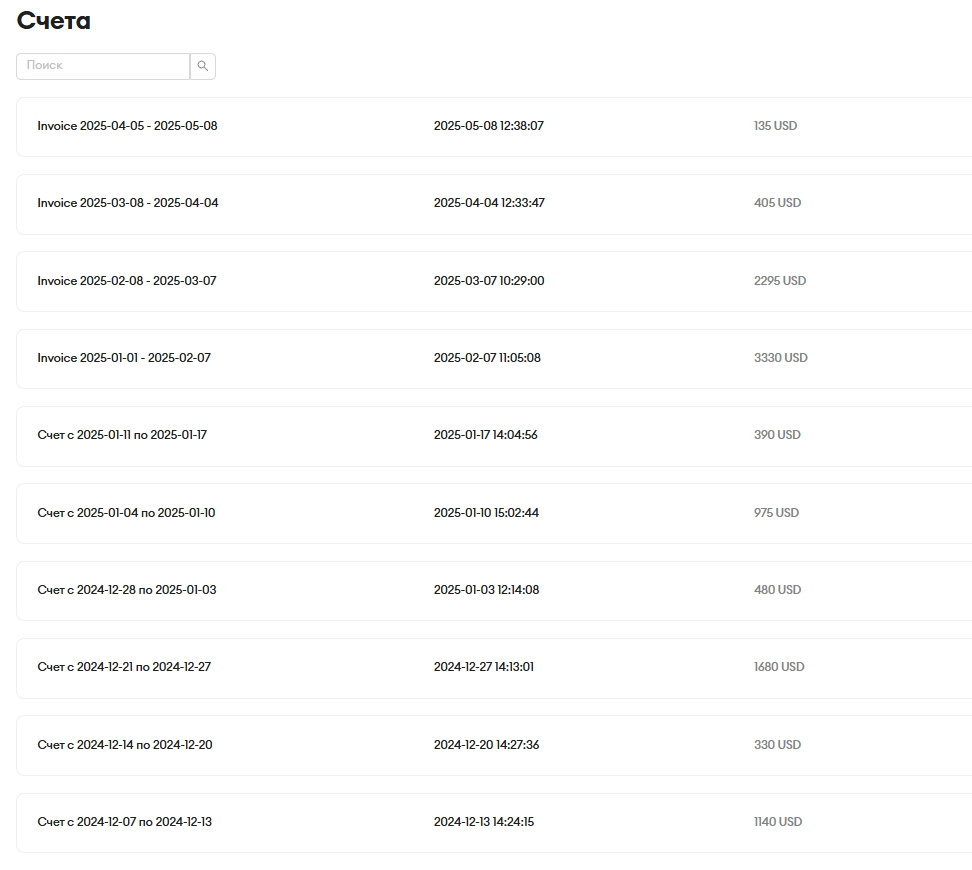Select Invoice 2025-02-08 - 2025-03-07 row
972x870 pixels.
[127, 281]
